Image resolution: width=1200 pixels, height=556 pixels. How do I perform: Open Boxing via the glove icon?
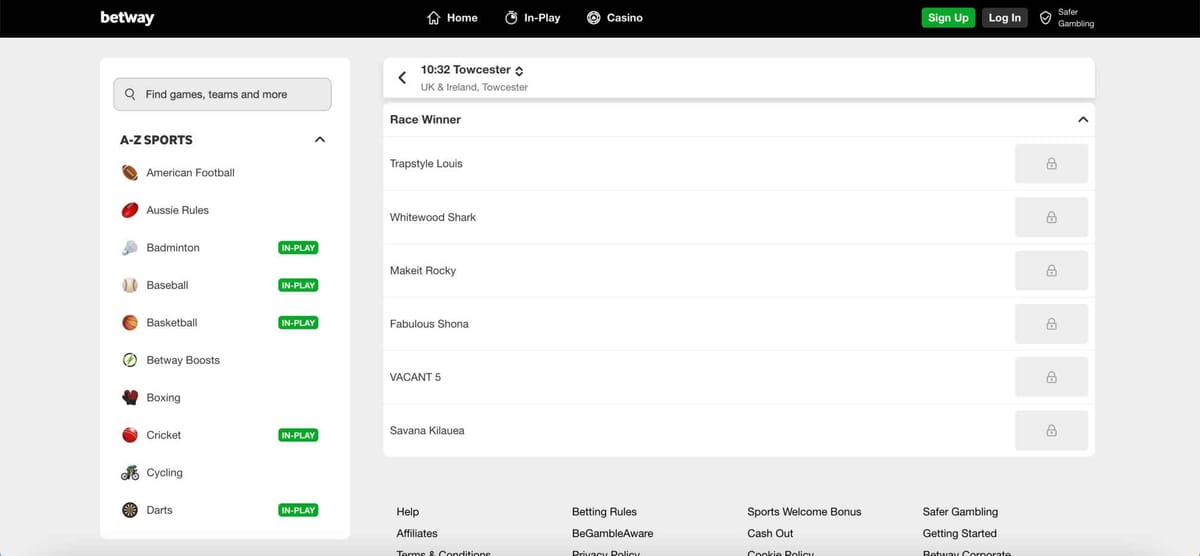[130, 398]
